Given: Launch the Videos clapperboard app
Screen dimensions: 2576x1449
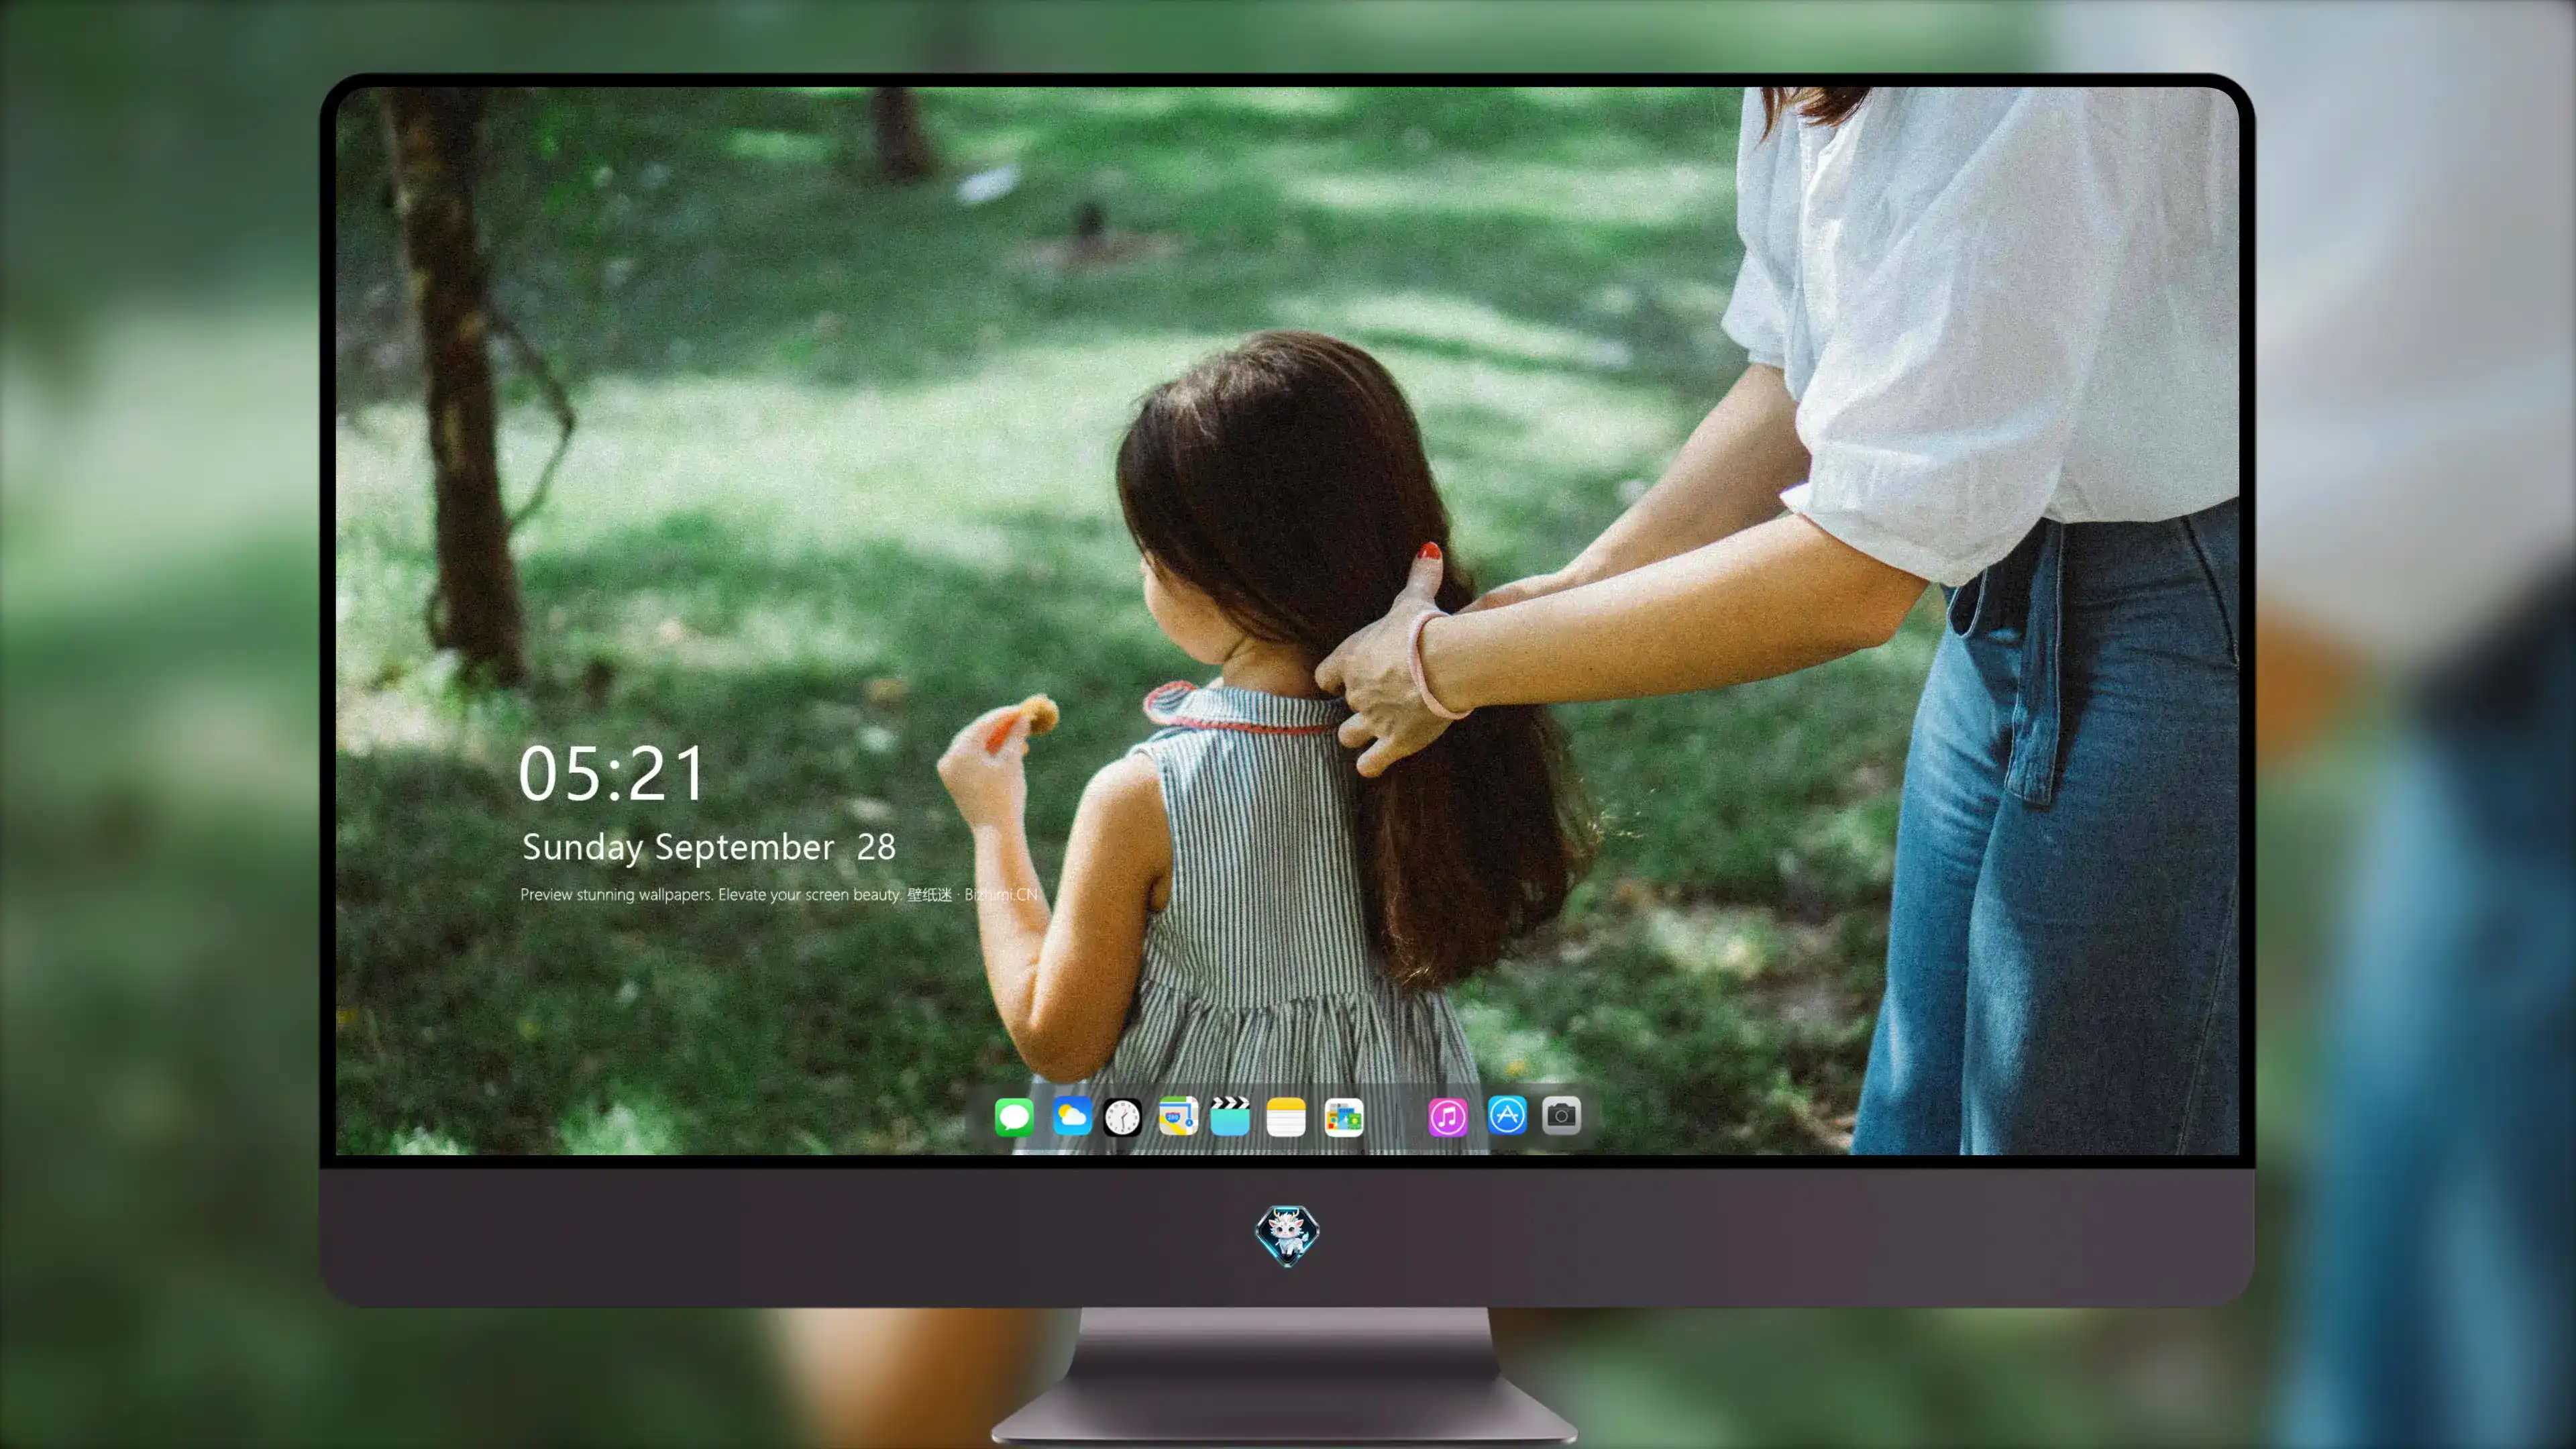Looking at the screenshot, I should [1230, 1116].
